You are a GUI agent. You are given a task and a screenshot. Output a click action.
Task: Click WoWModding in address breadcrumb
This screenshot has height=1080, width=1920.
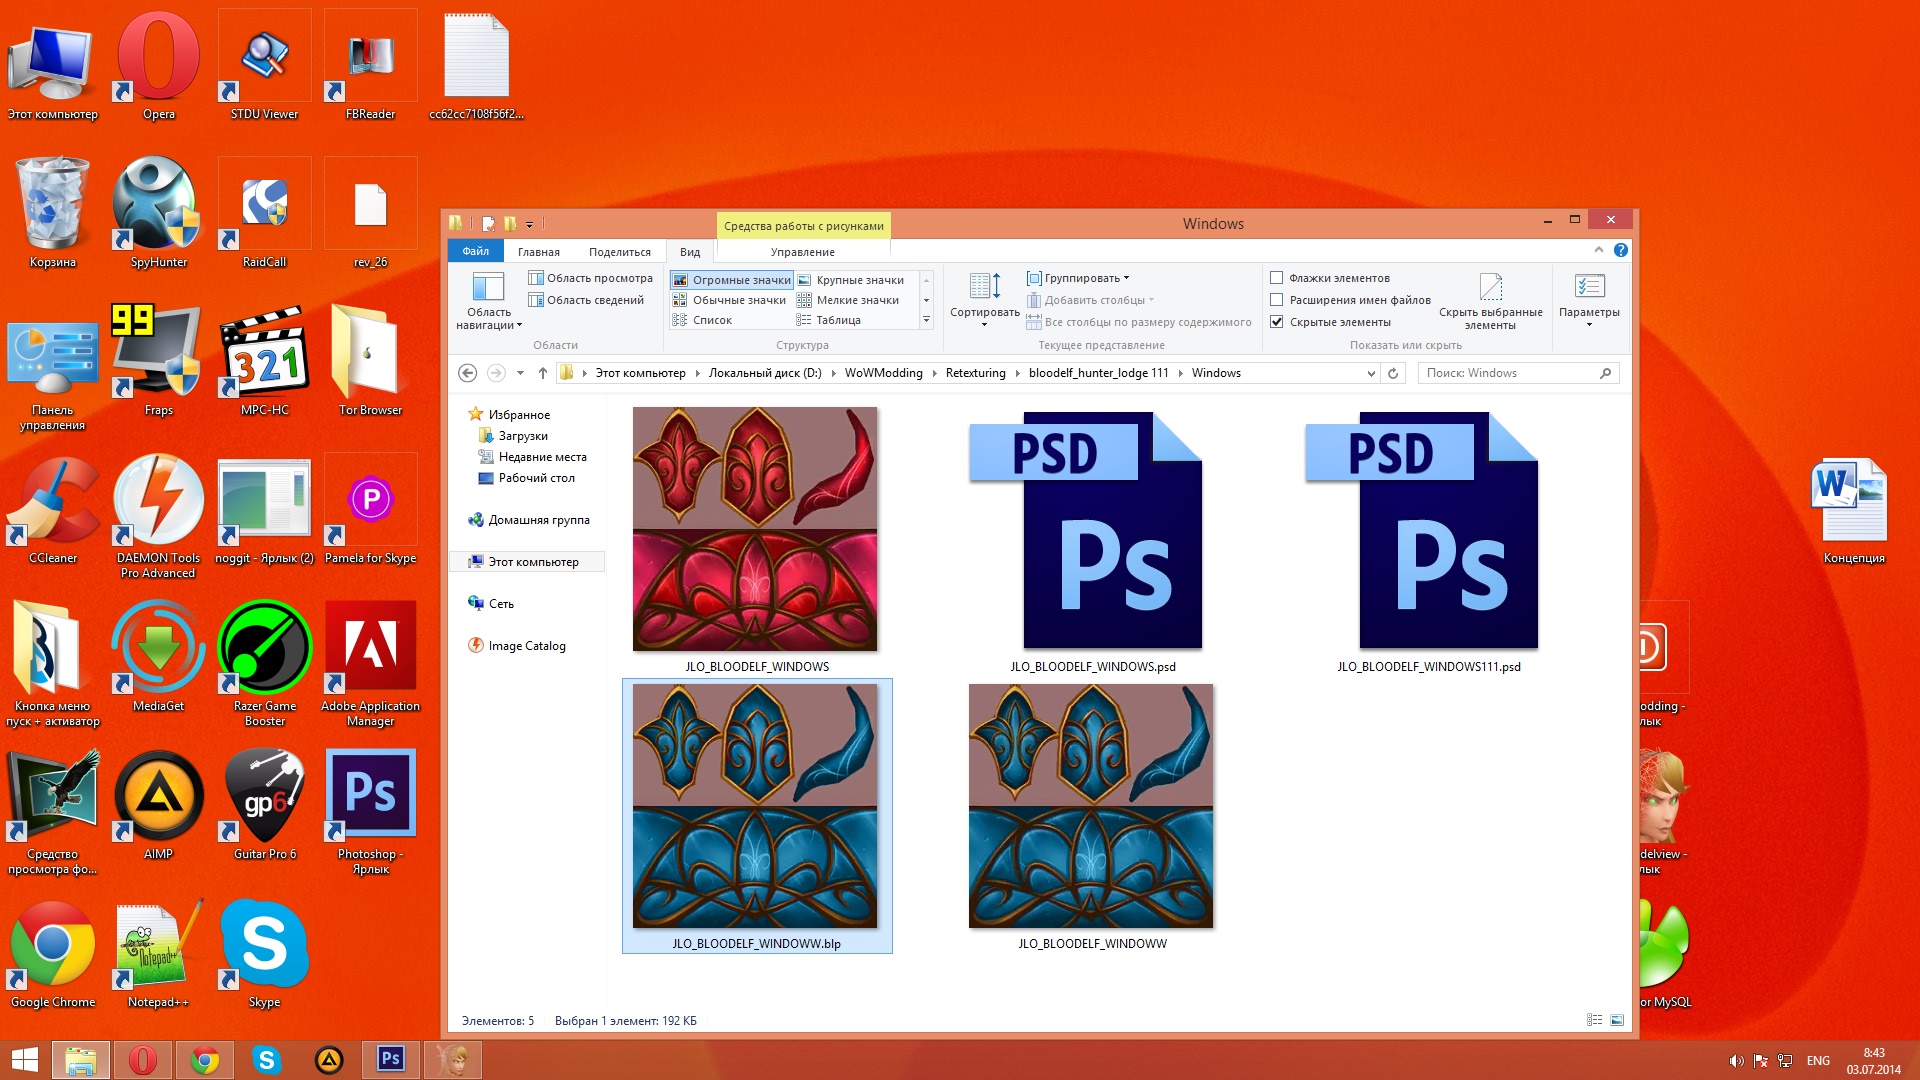point(883,373)
